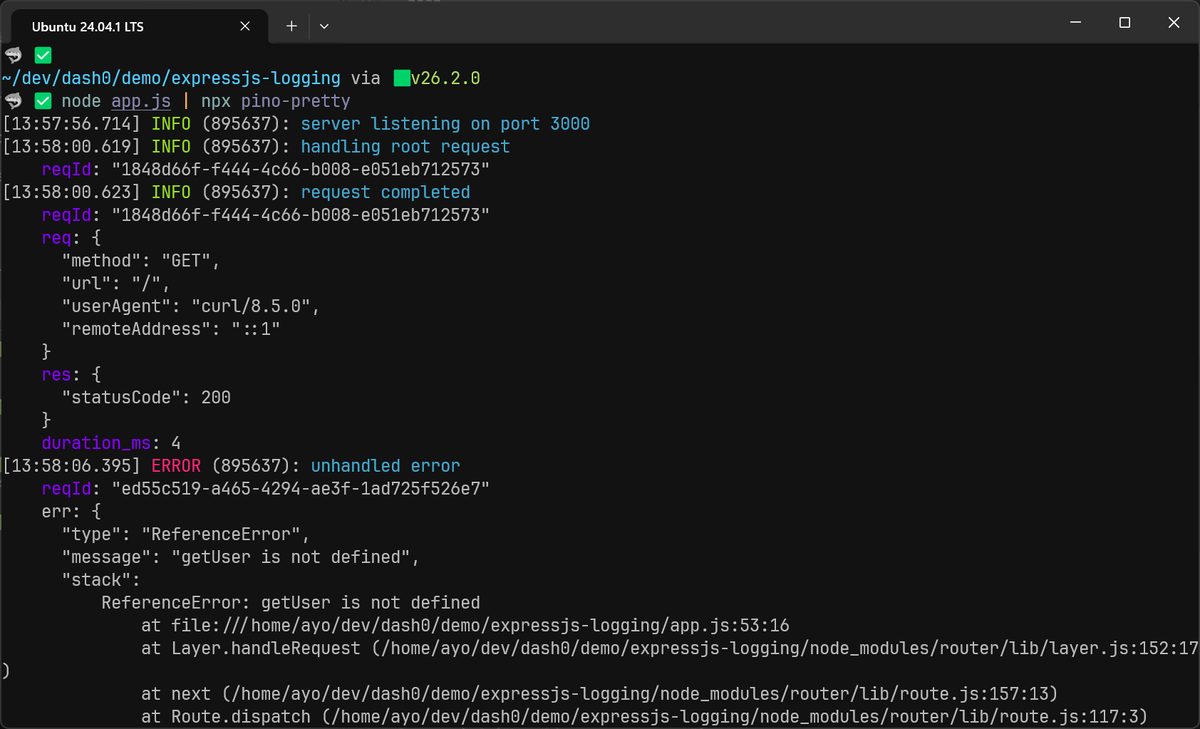Screen dimensions: 1200x729
Task: Click the 'err: {' line
Action: 71,511
